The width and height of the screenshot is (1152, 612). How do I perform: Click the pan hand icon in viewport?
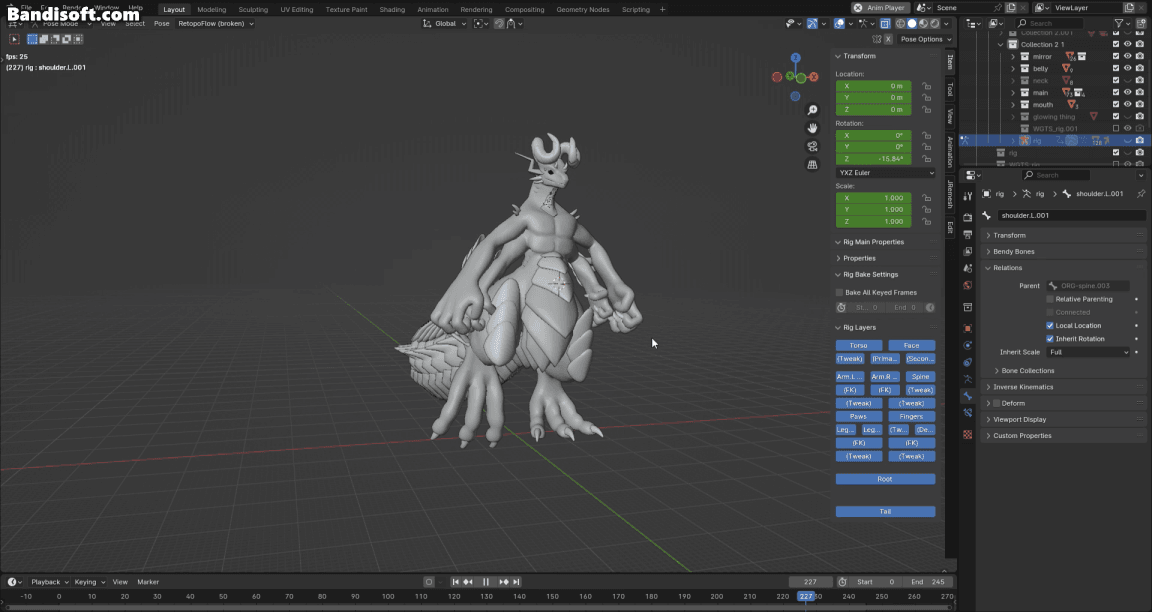[813, 128]
